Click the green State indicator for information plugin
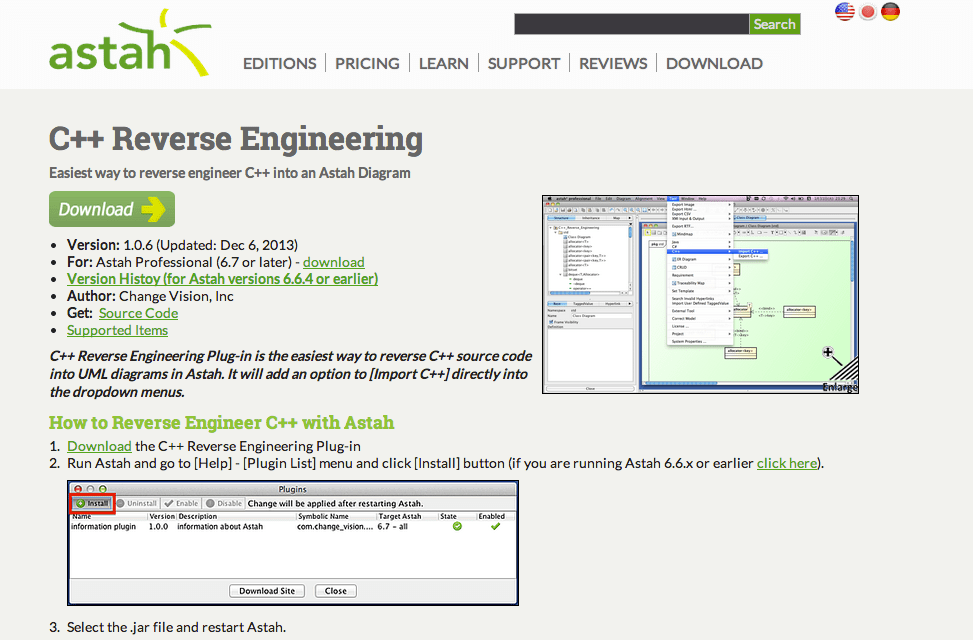 click(x=456, y=526)
